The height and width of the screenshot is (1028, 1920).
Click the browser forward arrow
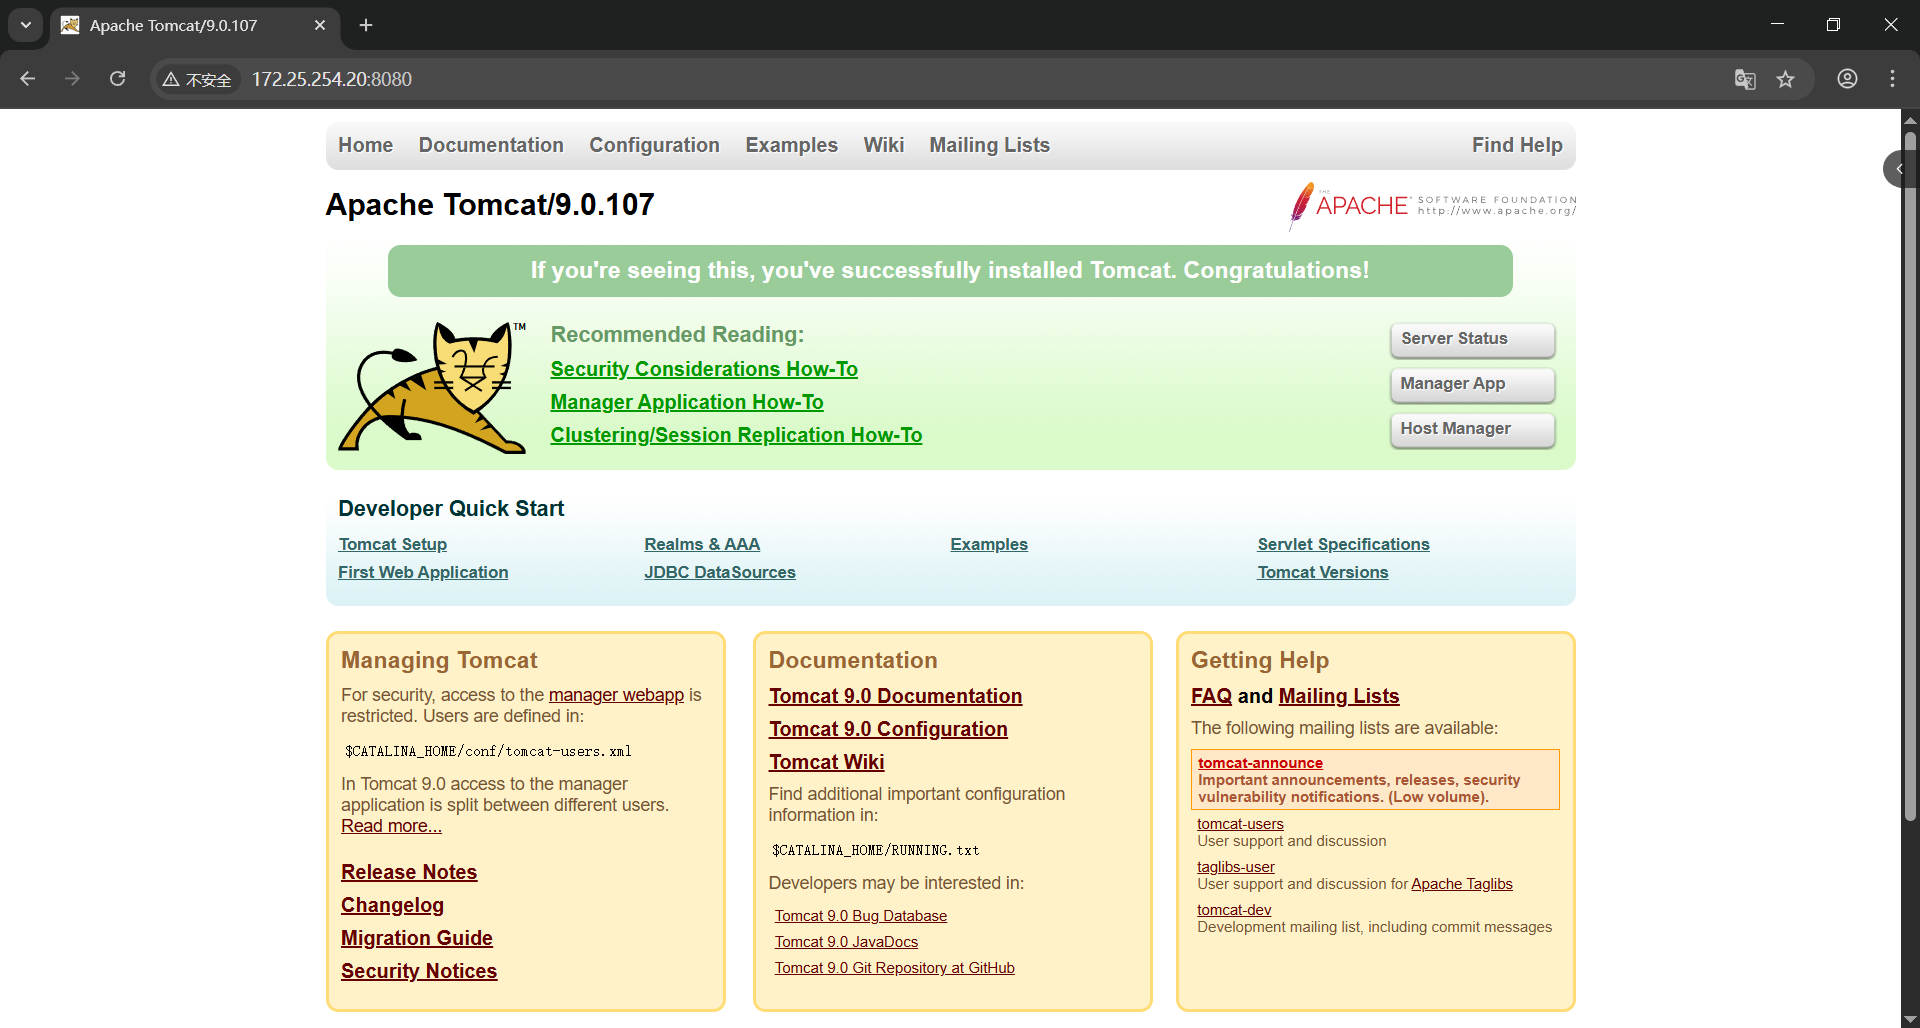(72, 79)
